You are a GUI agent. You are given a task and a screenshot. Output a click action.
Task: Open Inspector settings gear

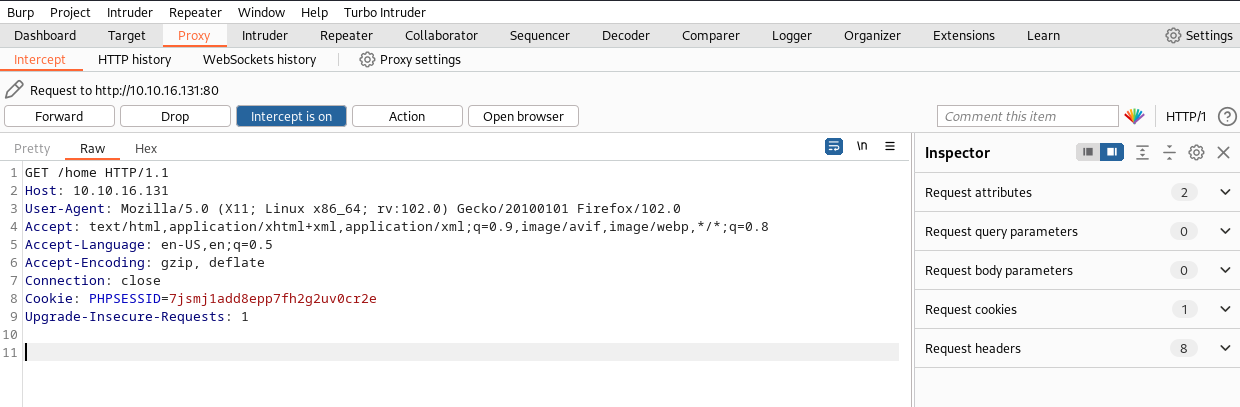[x=1196, y=152]
